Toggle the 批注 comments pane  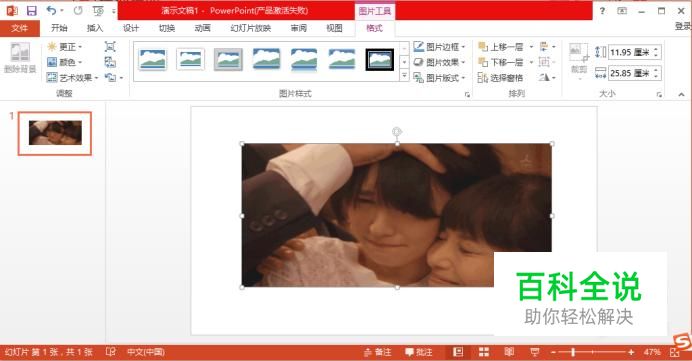pos(419,352)
